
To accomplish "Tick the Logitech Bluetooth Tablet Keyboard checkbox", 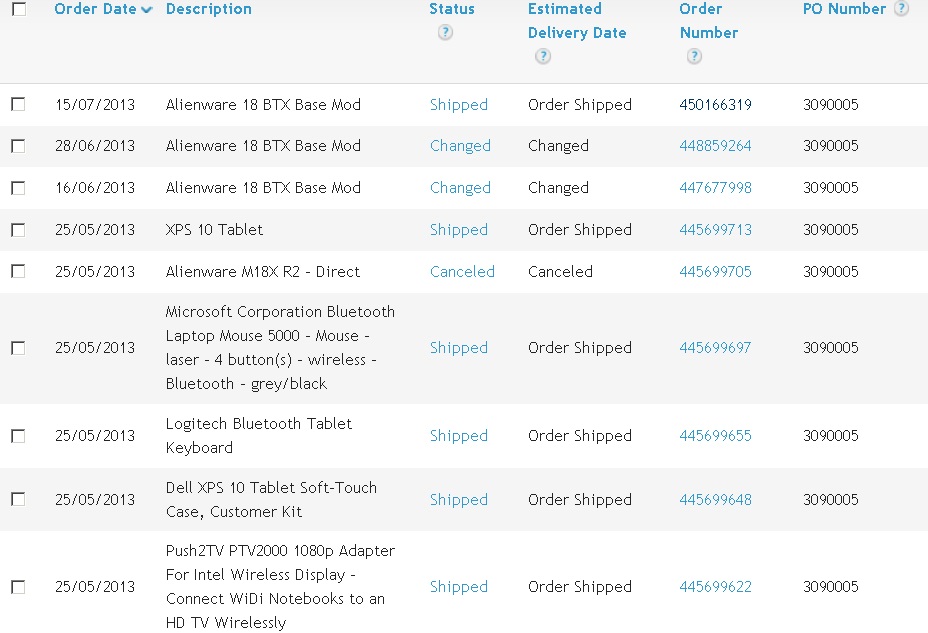I will point(18,436).
